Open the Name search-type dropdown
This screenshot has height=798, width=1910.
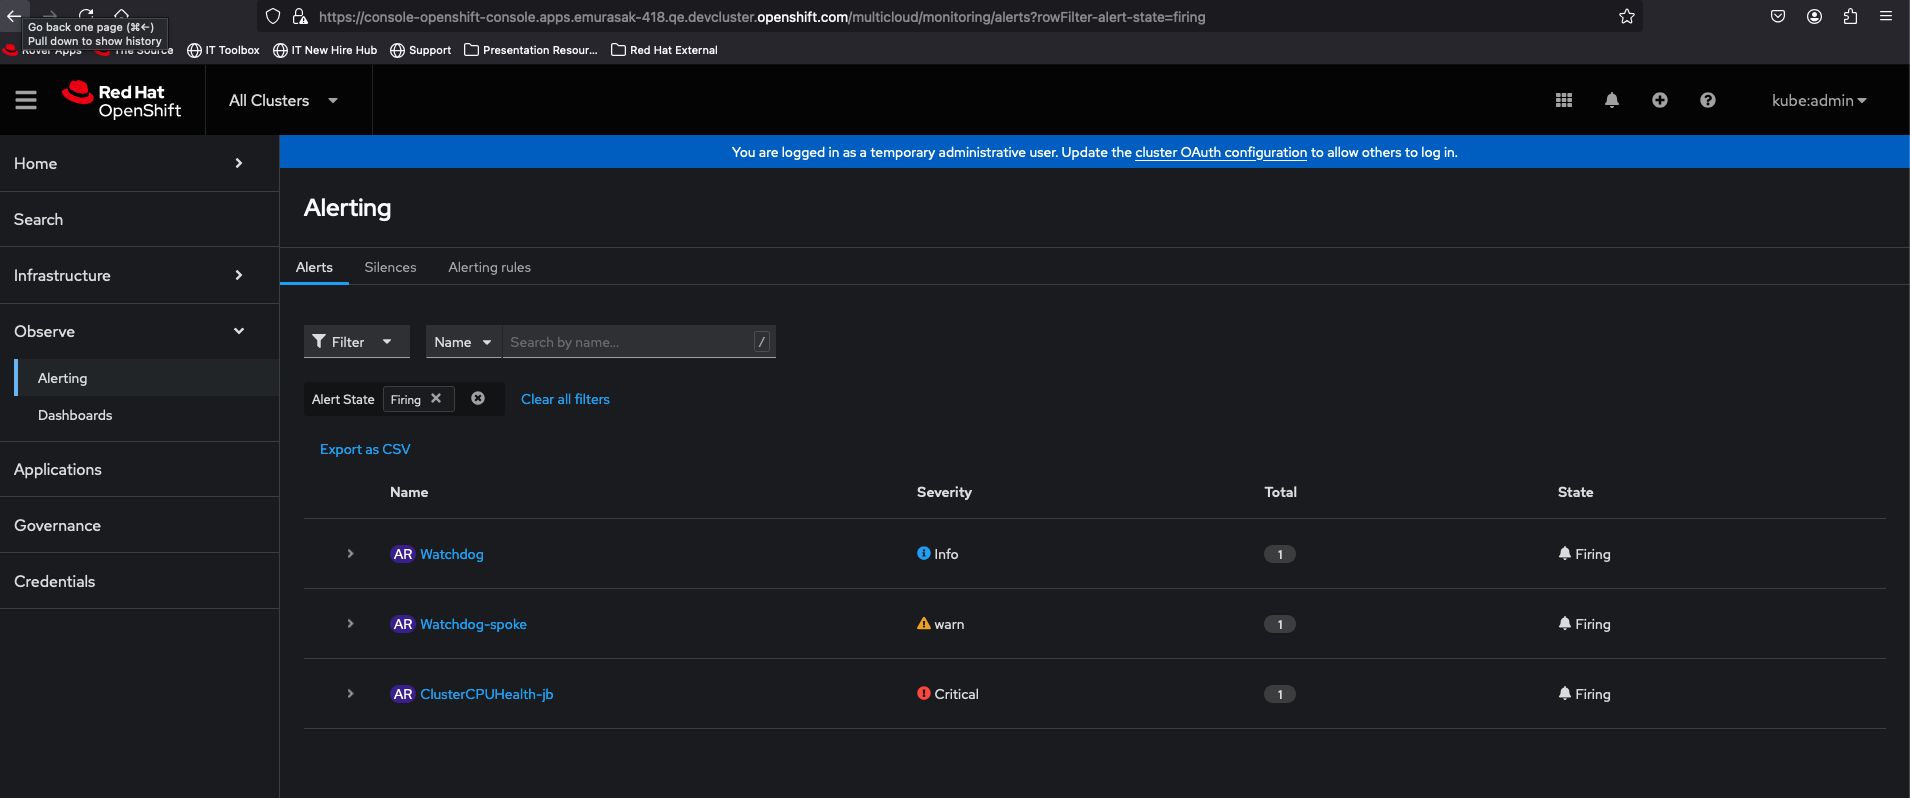click(x=464, y=342)
